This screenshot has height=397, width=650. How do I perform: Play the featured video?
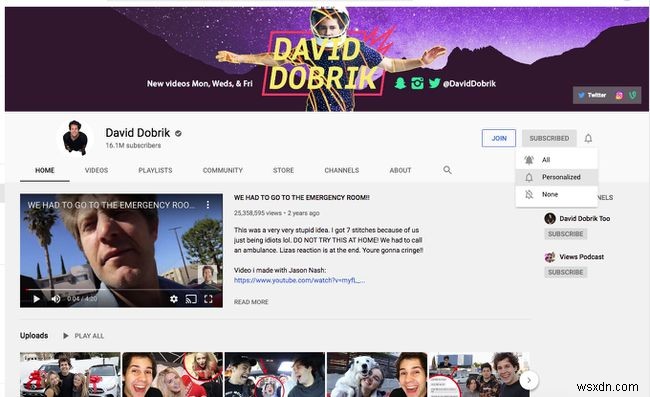coord(36,299)
